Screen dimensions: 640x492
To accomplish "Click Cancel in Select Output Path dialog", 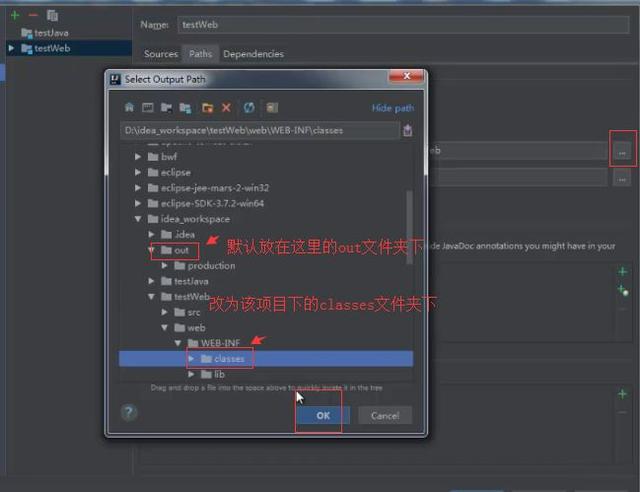I will 385,415.
